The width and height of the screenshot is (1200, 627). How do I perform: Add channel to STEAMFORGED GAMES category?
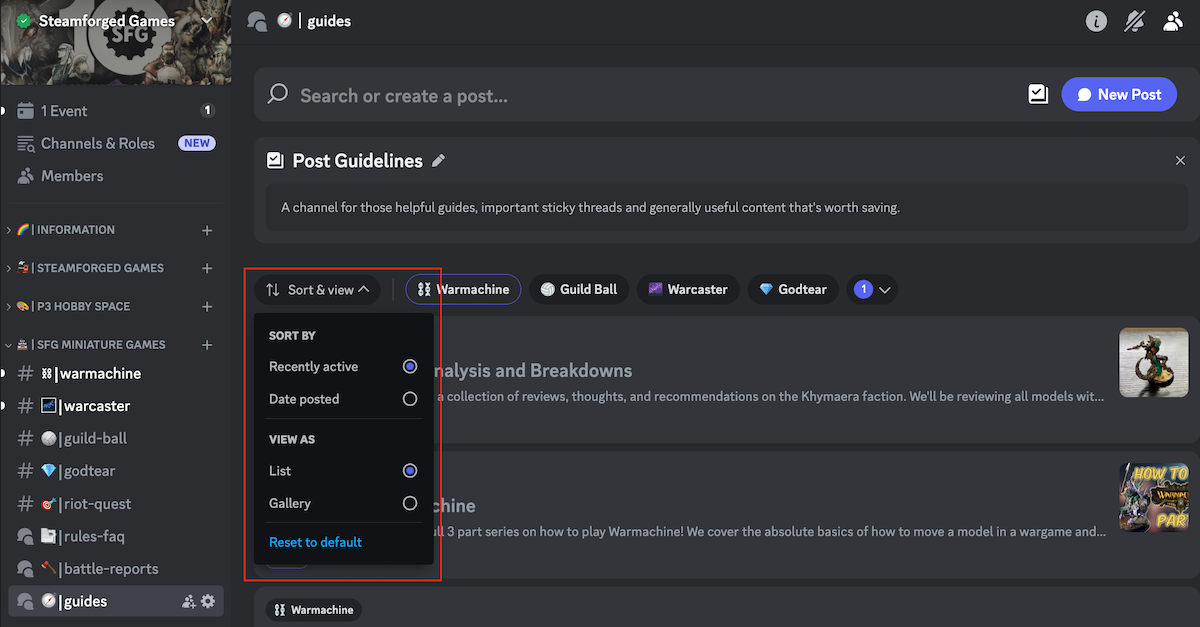(207, 268)
